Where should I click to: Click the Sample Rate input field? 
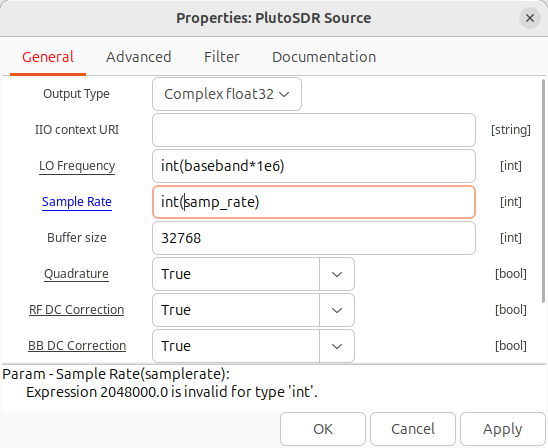(x=314, y=202)
